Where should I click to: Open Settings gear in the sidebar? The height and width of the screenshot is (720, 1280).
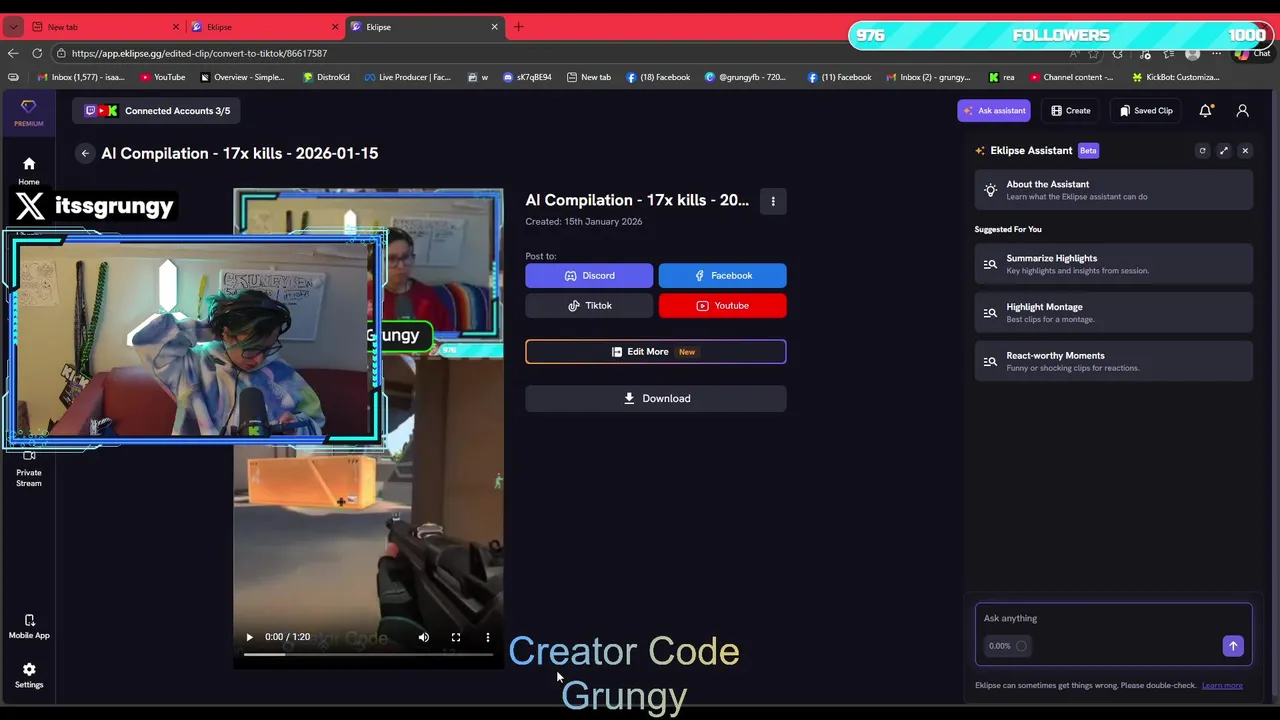tap(29, 675)
